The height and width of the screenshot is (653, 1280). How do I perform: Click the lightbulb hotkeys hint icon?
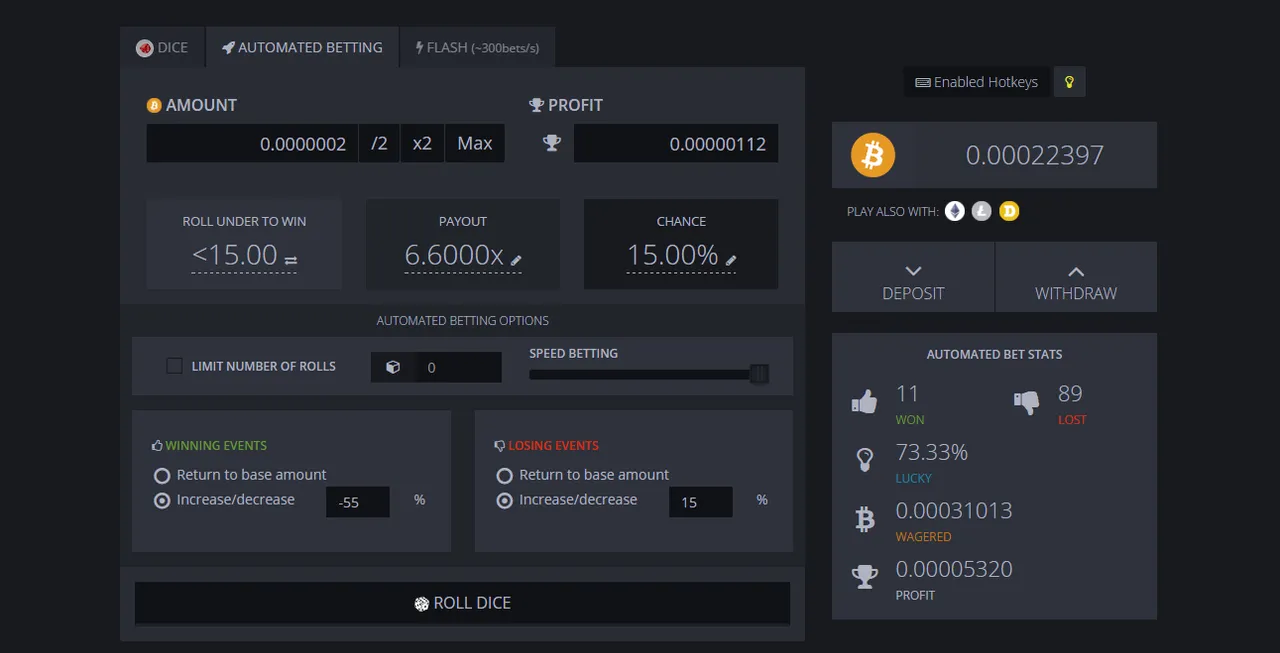[x=1069, y=82]
